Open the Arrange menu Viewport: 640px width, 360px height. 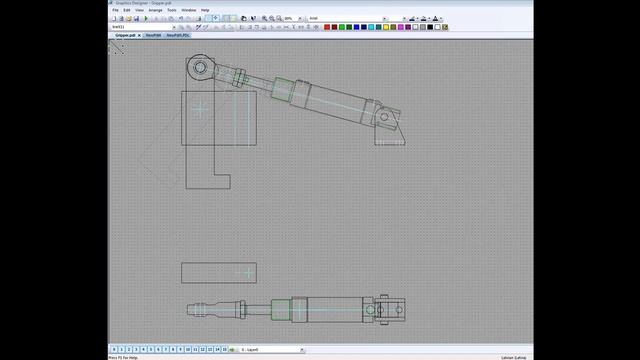155,10
